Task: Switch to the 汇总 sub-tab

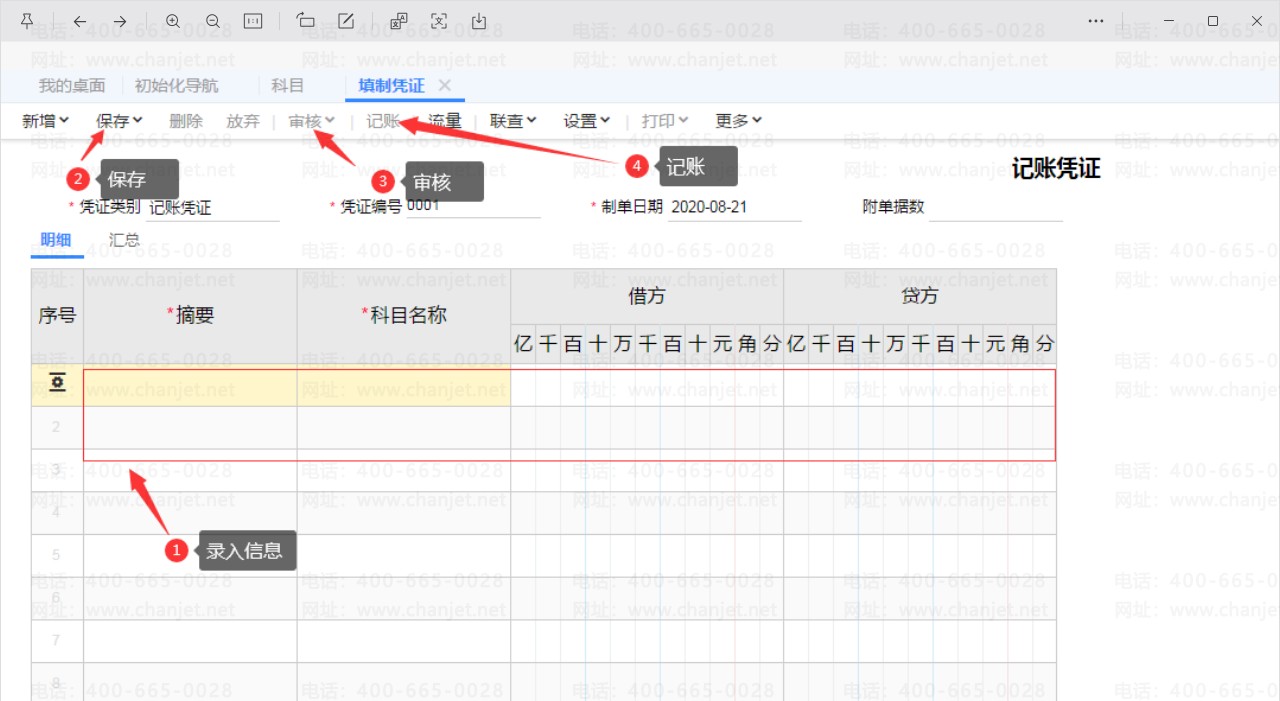Action: [124, 240]
